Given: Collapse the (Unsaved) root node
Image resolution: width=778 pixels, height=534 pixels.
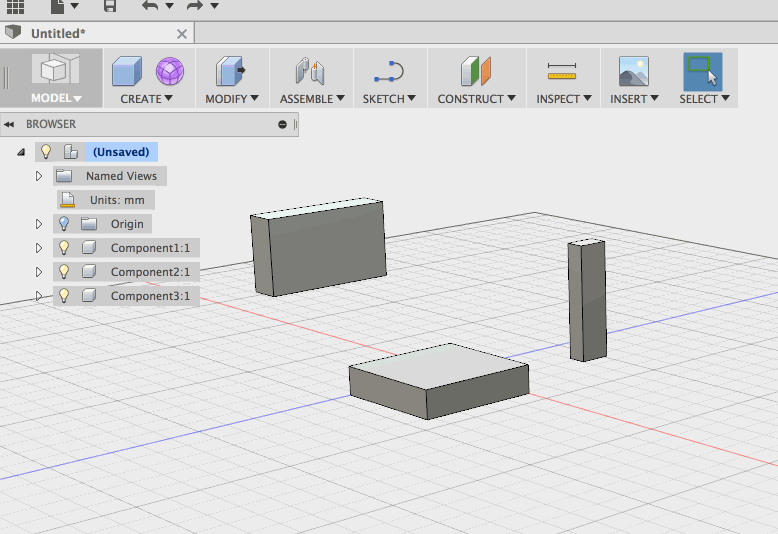Looking at the screenshot, I should [x=21, y=152].
